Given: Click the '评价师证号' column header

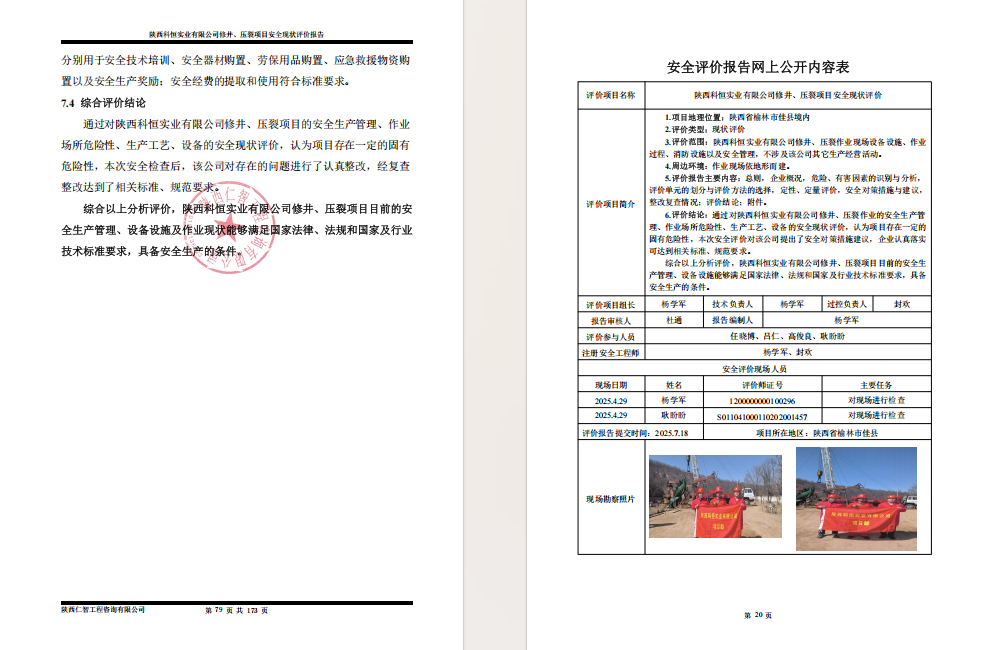Looking at the screenshot, I should (x=763, y=384).
